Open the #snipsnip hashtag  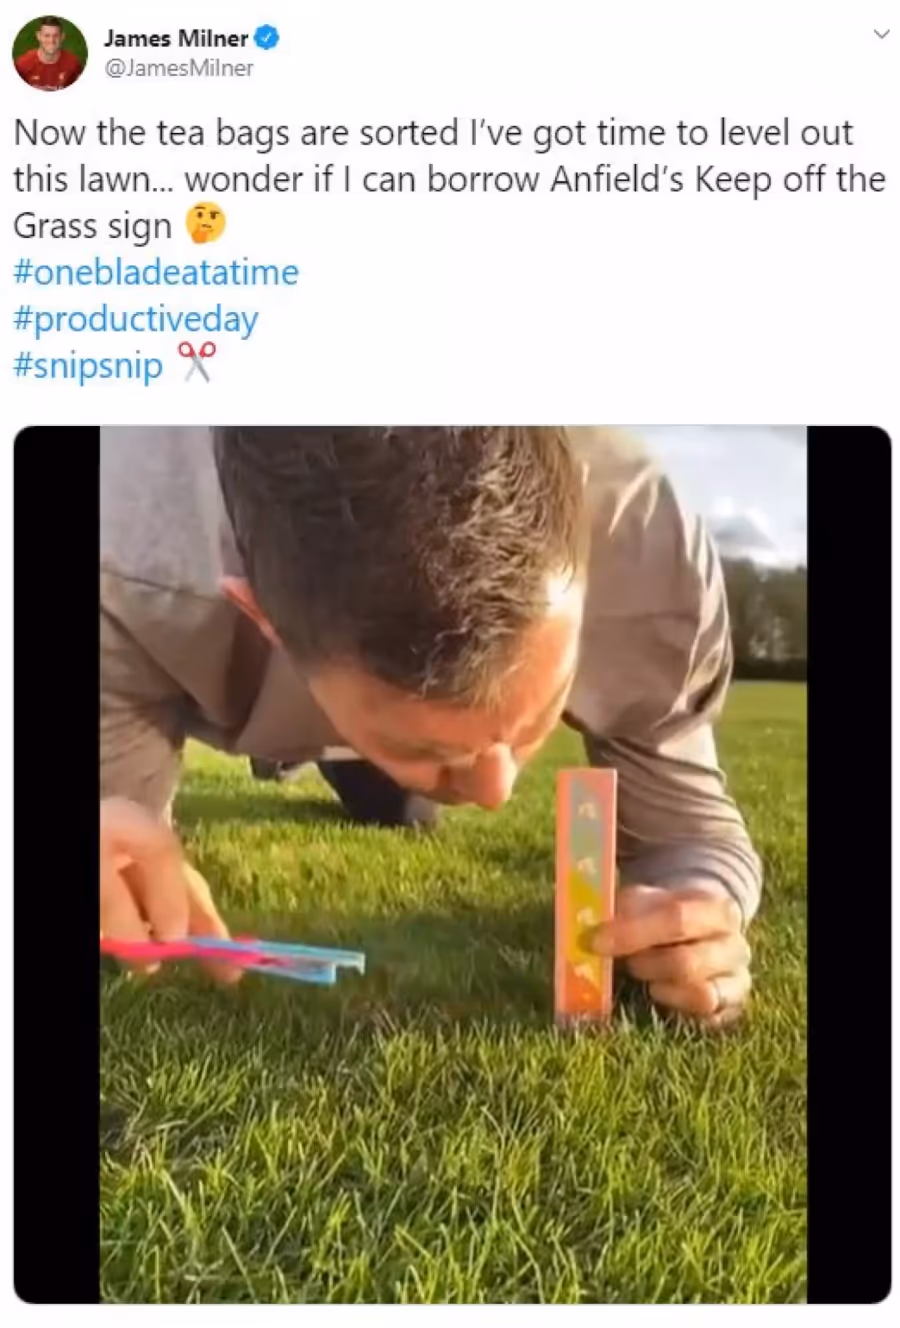point(88,366)
